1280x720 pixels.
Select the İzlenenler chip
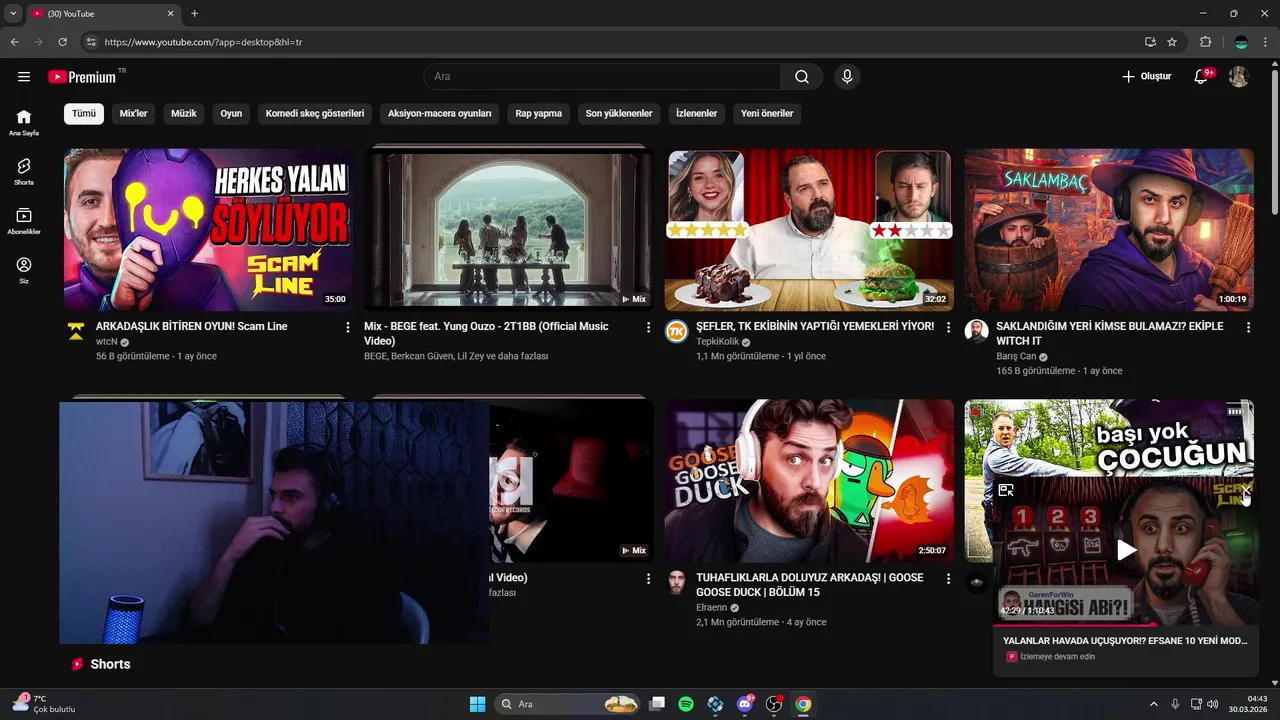coord(696,113)
